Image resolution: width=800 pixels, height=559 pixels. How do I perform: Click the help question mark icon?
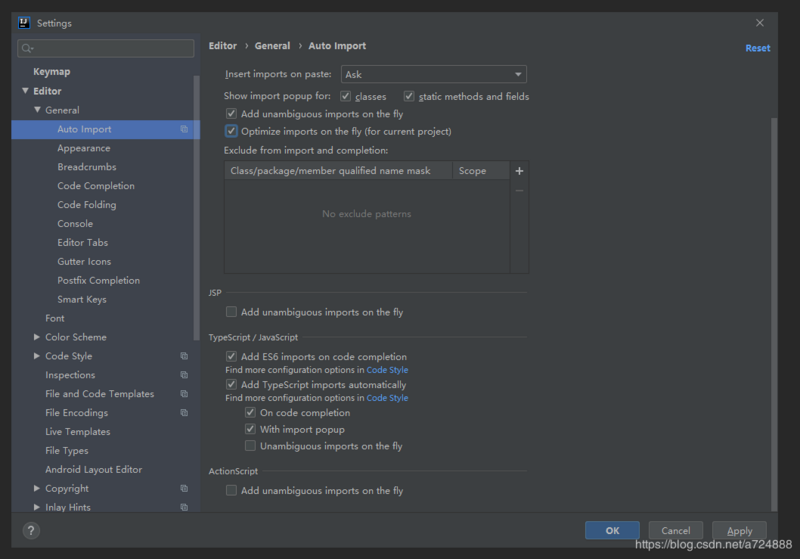[x=31, y=531]
